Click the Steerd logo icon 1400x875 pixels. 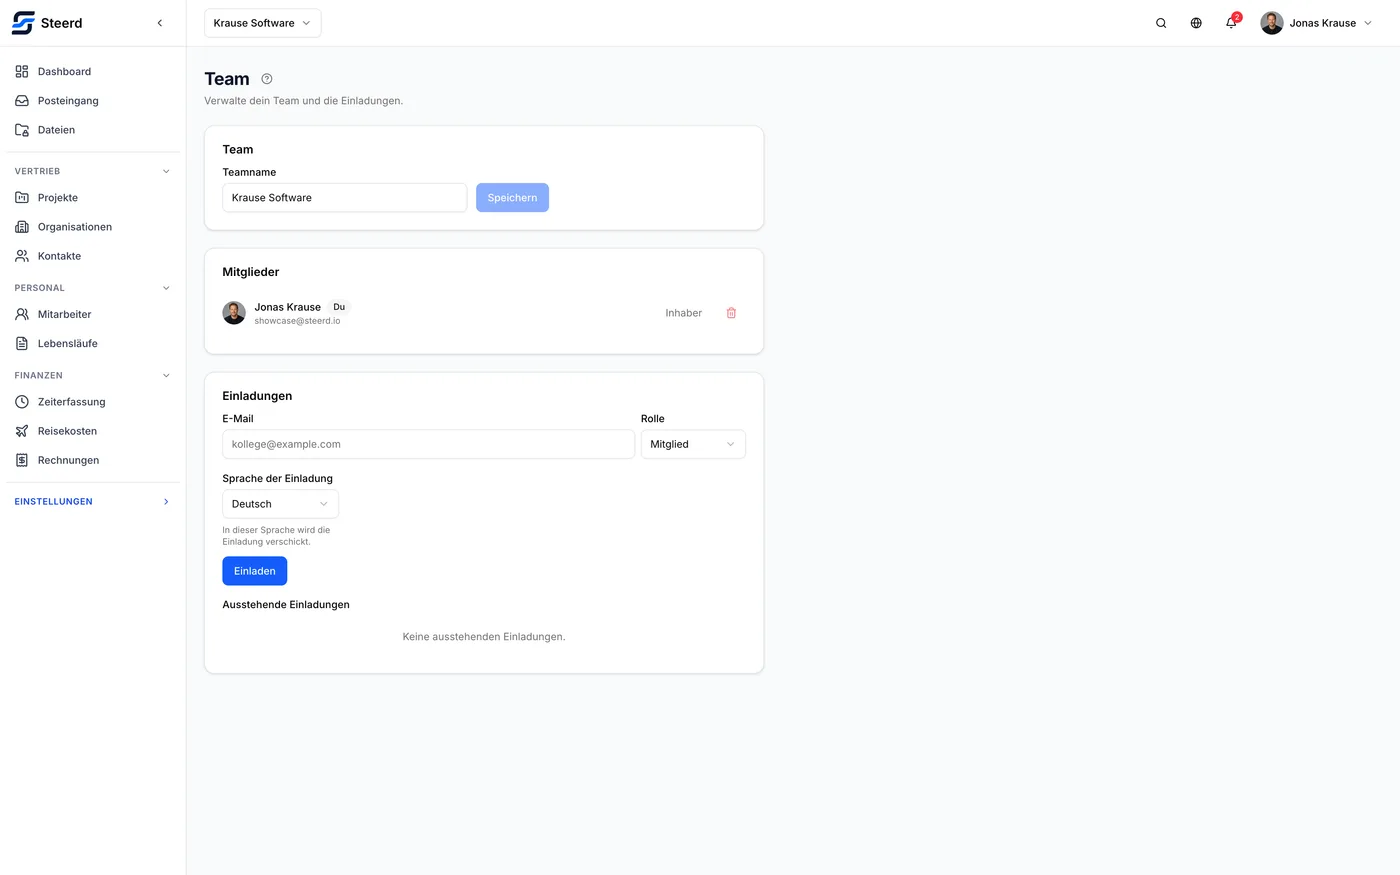point(23,23)
